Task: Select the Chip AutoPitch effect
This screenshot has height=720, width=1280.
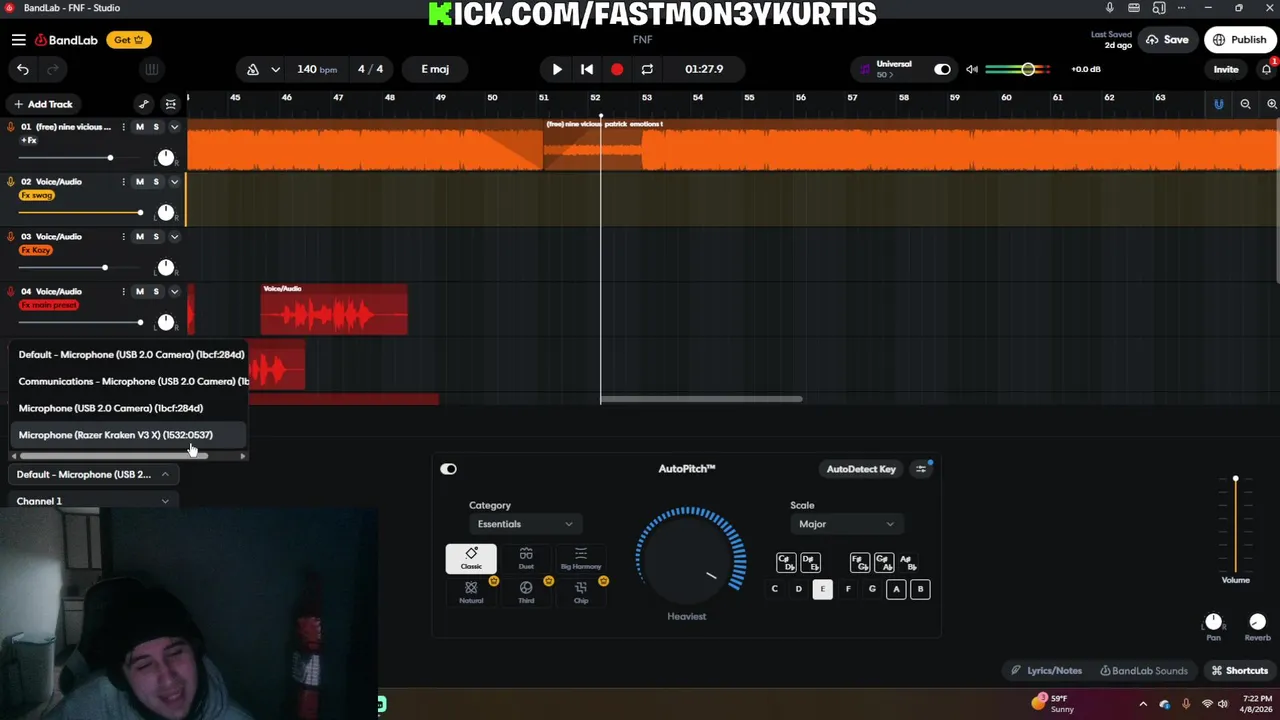Action: click(x=581, y=592)
